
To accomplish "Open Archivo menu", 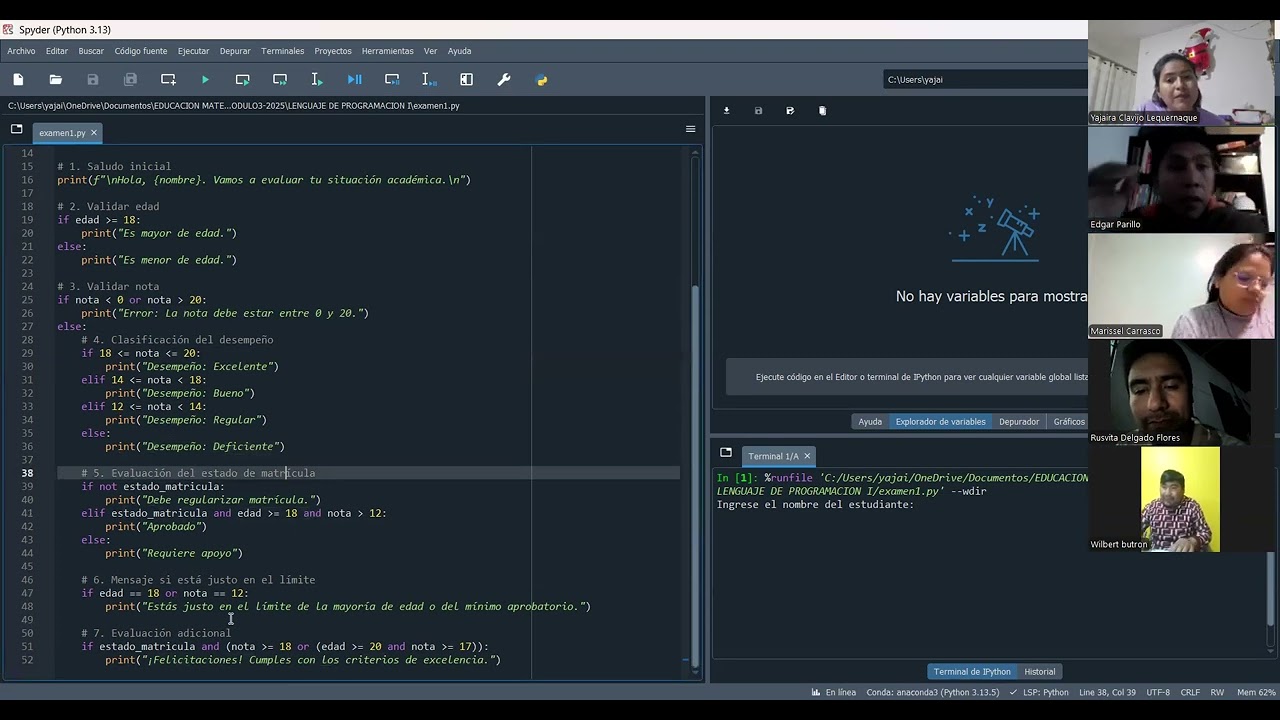I will coord(21,51).
